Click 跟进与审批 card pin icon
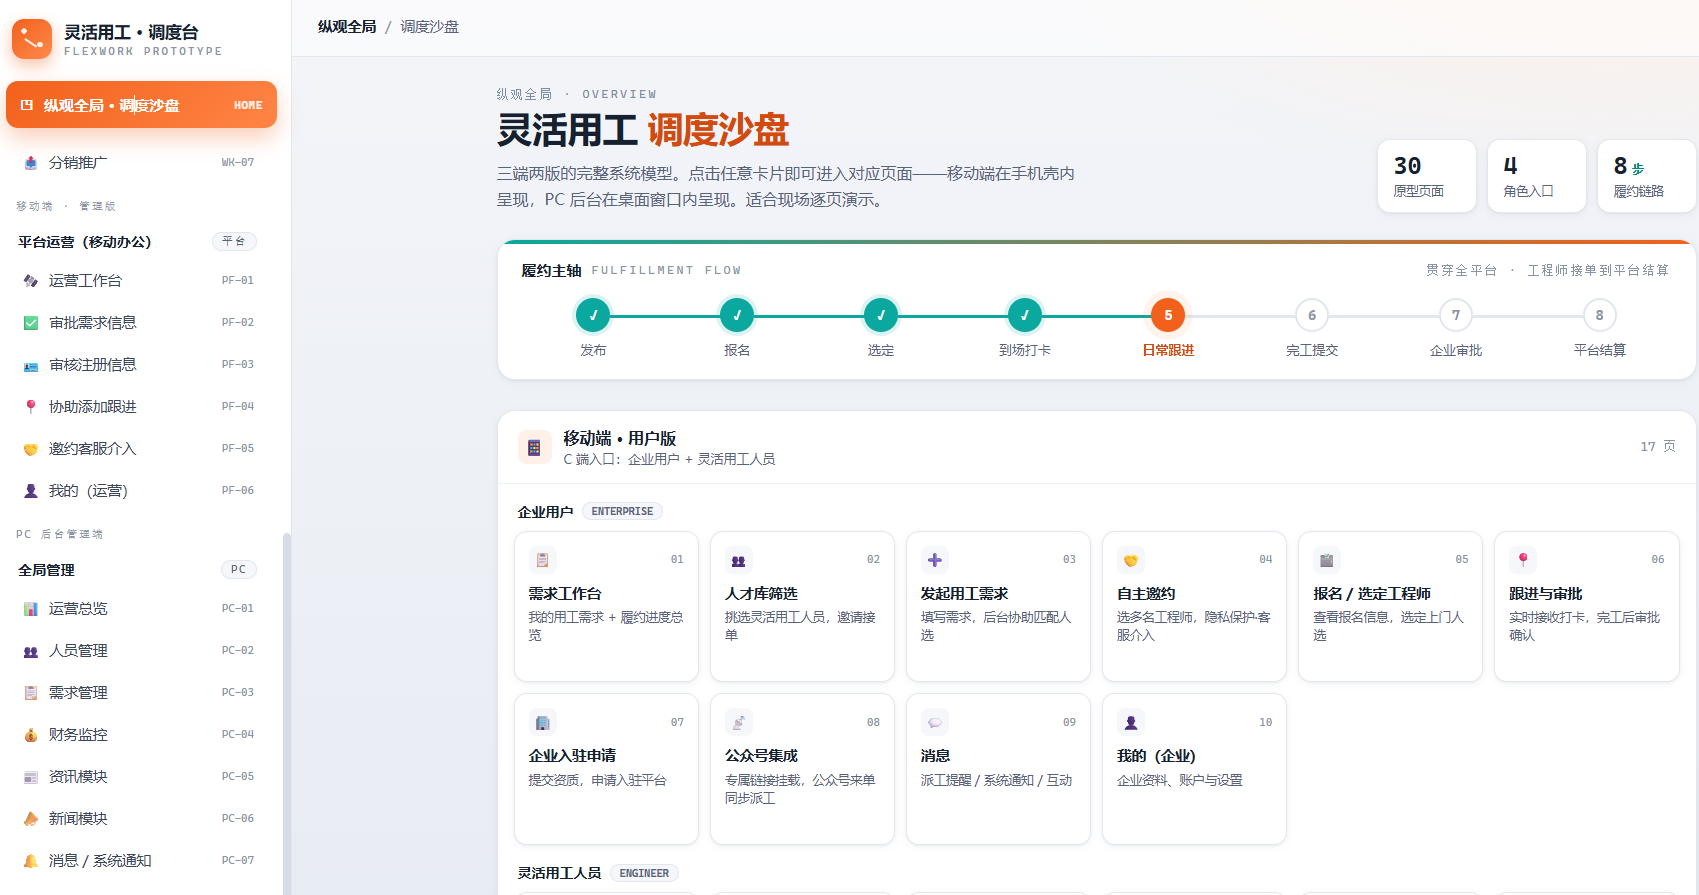The image size is (1699, 895). pos(1522,560)
